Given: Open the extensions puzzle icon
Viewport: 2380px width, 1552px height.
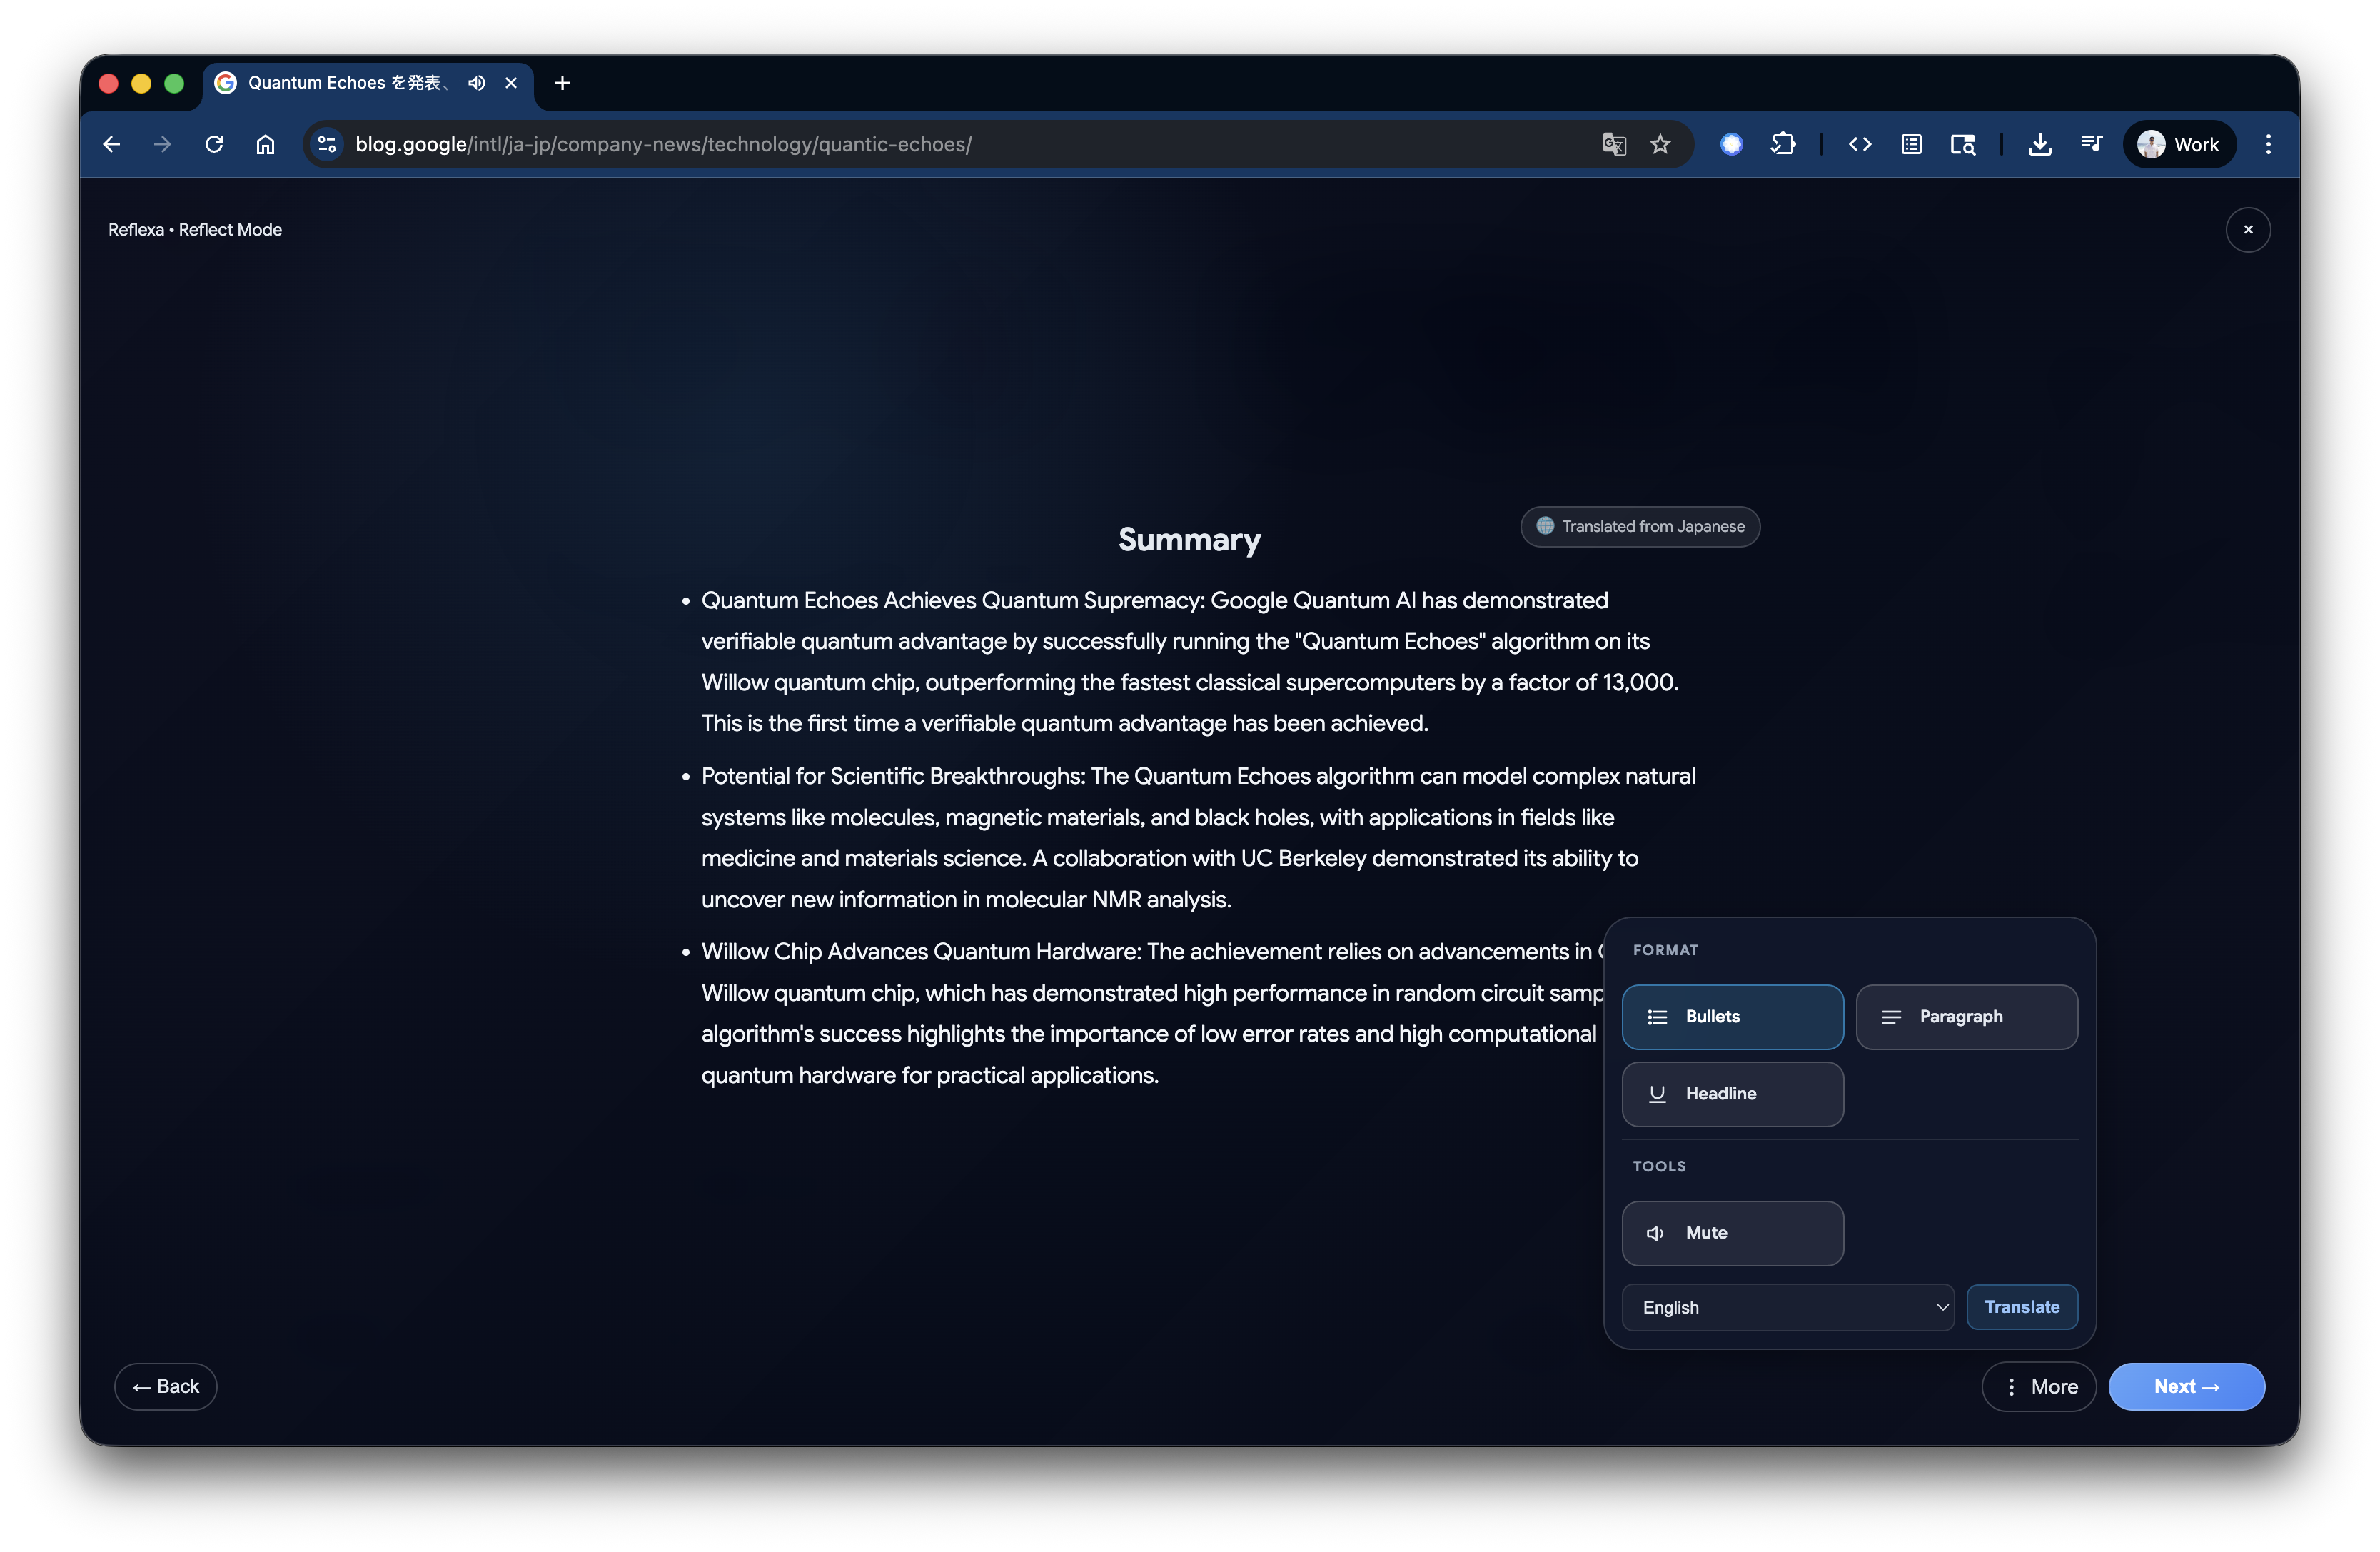Looking at the screenshot, I should pyautogui.click(x=1783, y=144).
